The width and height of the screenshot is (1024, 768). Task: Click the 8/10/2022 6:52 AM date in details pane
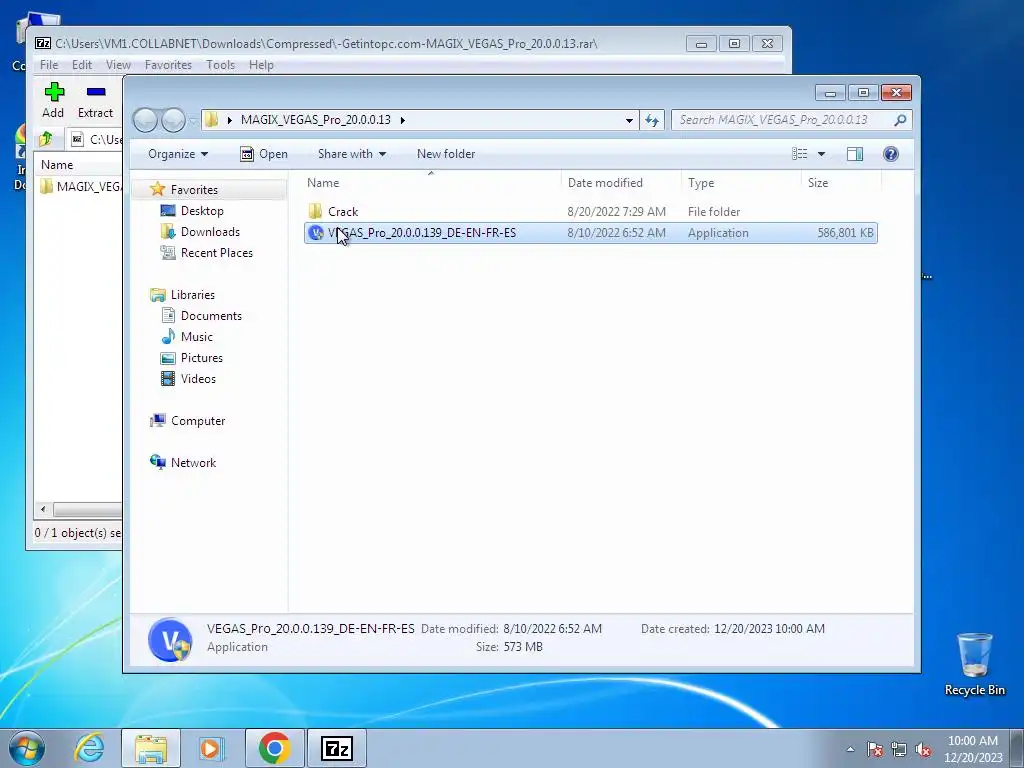coord(552,629)
